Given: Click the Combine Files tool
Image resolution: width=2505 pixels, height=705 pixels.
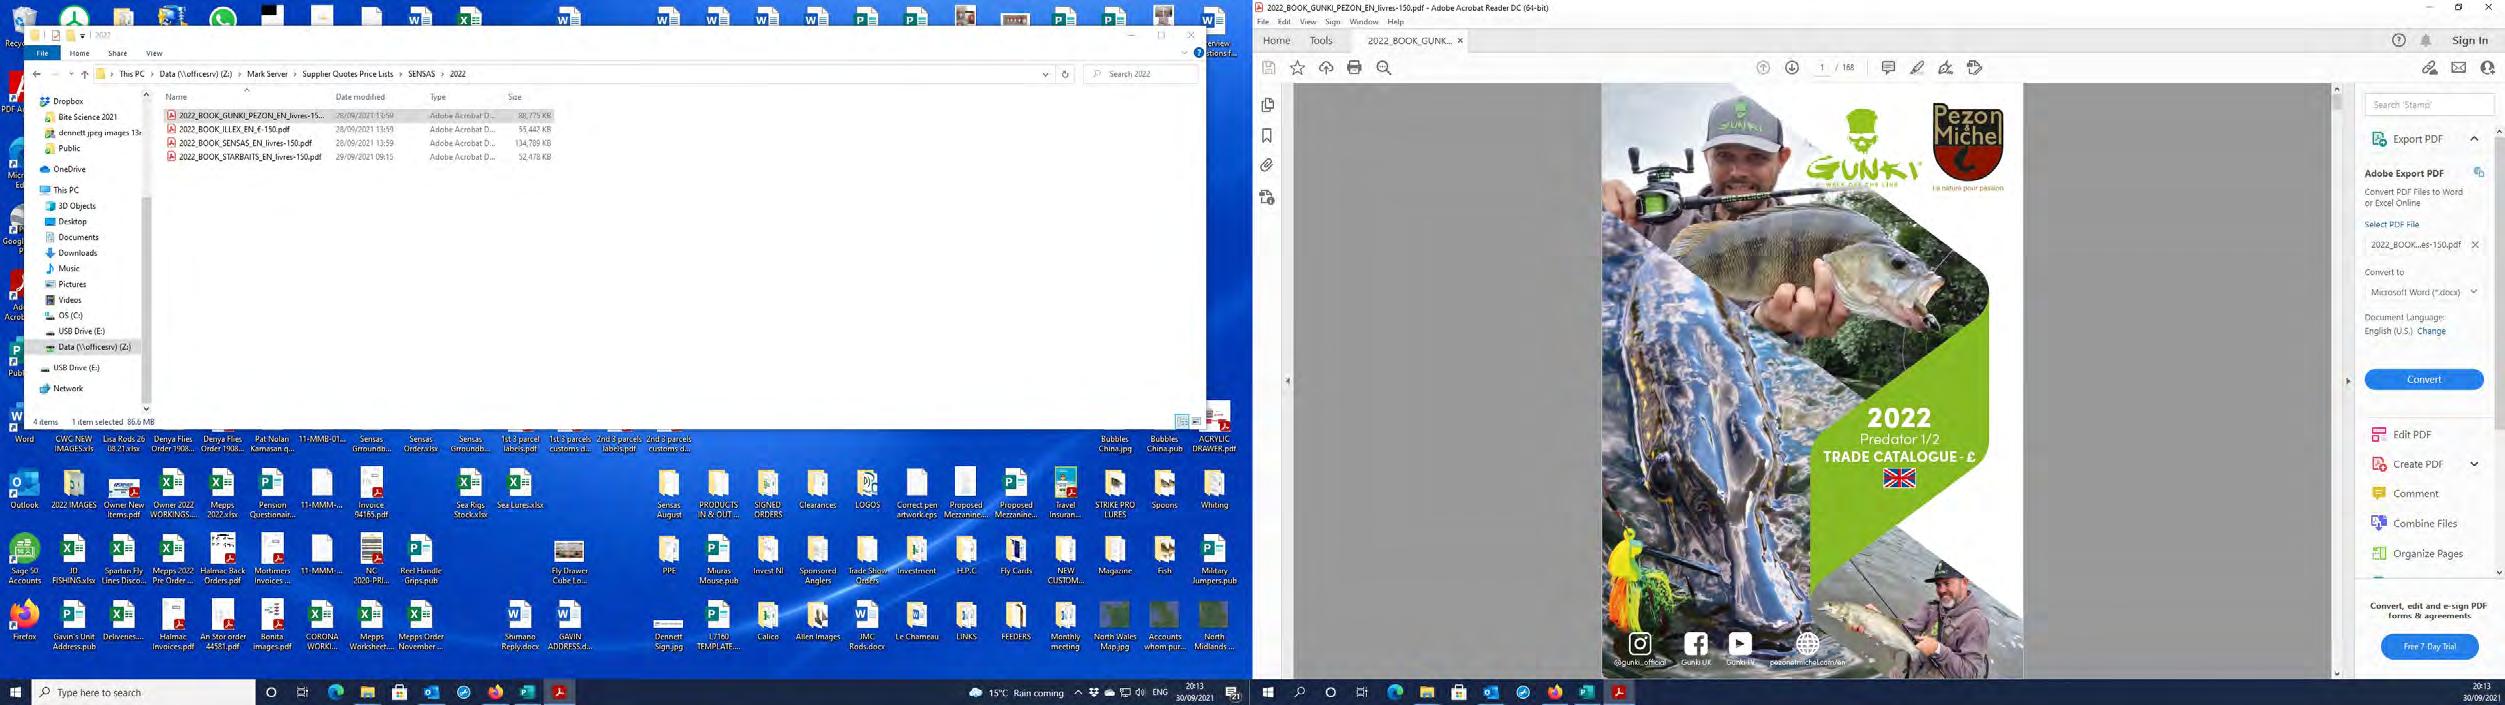Looking at the screenshot, I should click(x=2425, y=524).
